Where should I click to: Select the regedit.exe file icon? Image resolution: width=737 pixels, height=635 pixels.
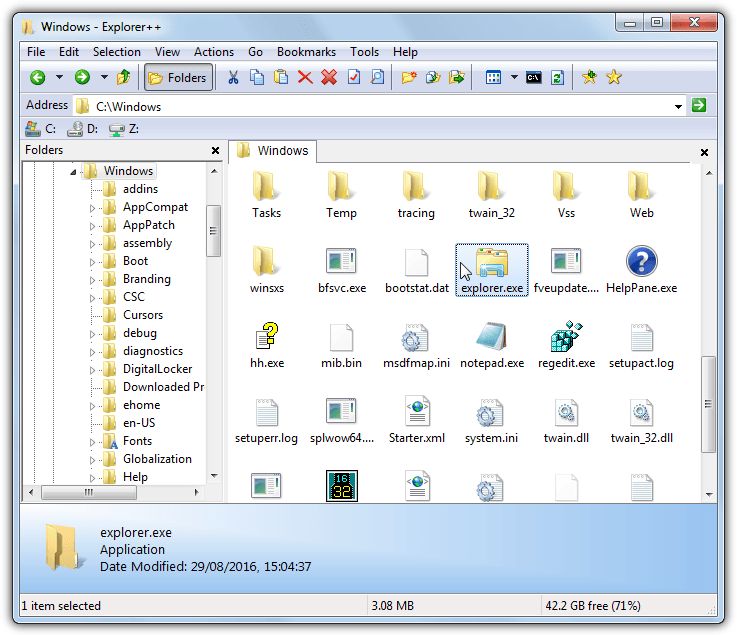point(566,337)
